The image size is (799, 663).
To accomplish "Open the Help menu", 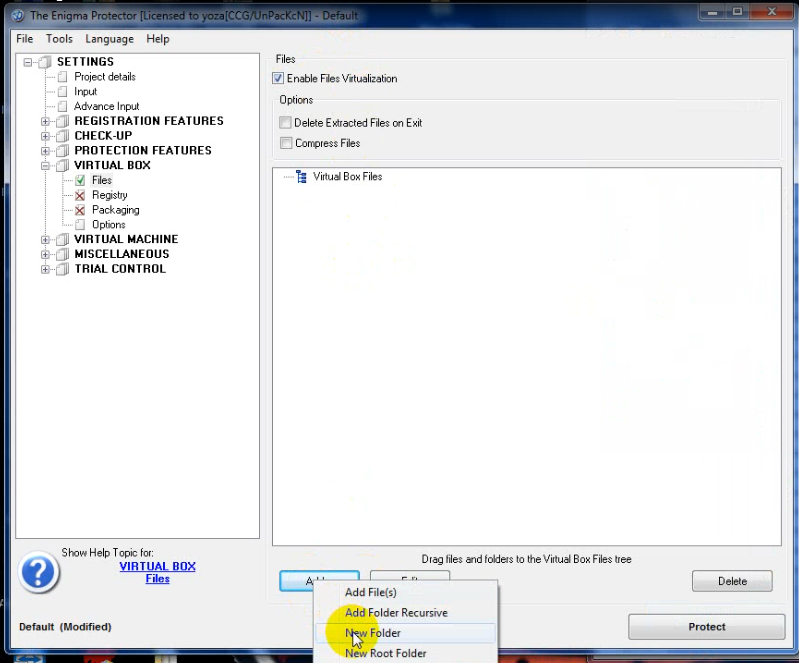I will pos(157,39).
